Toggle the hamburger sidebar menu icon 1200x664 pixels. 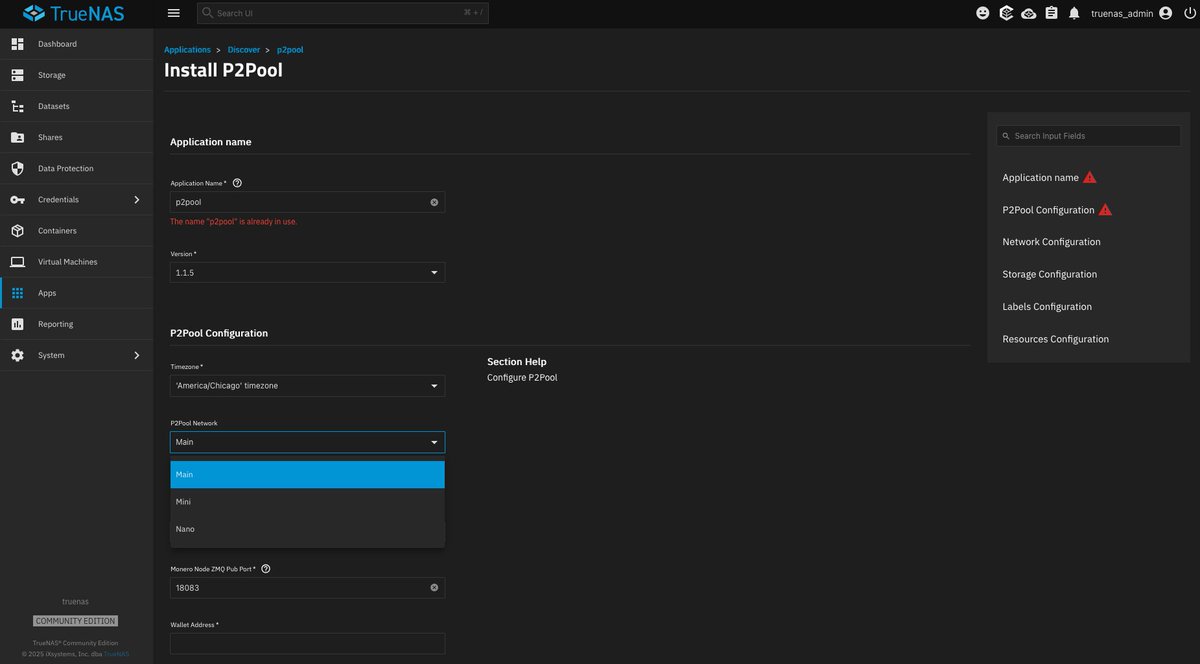pos(174,13)
